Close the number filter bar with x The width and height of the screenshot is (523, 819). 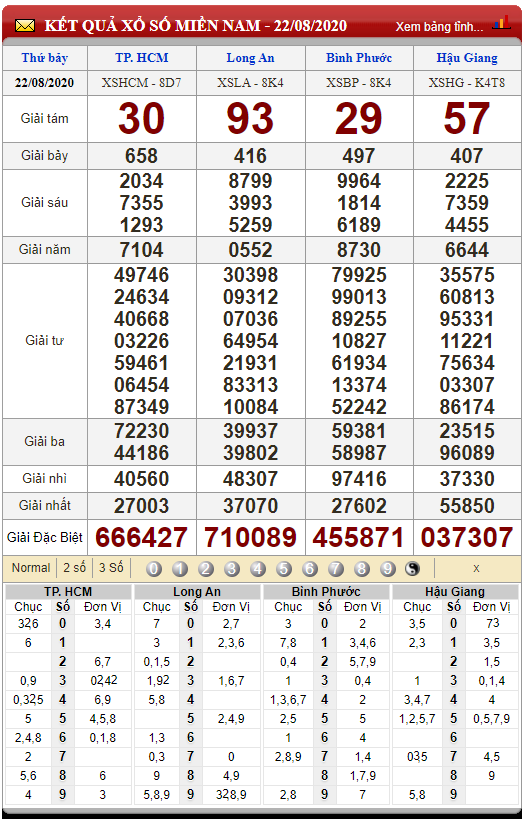click(476, 568)
